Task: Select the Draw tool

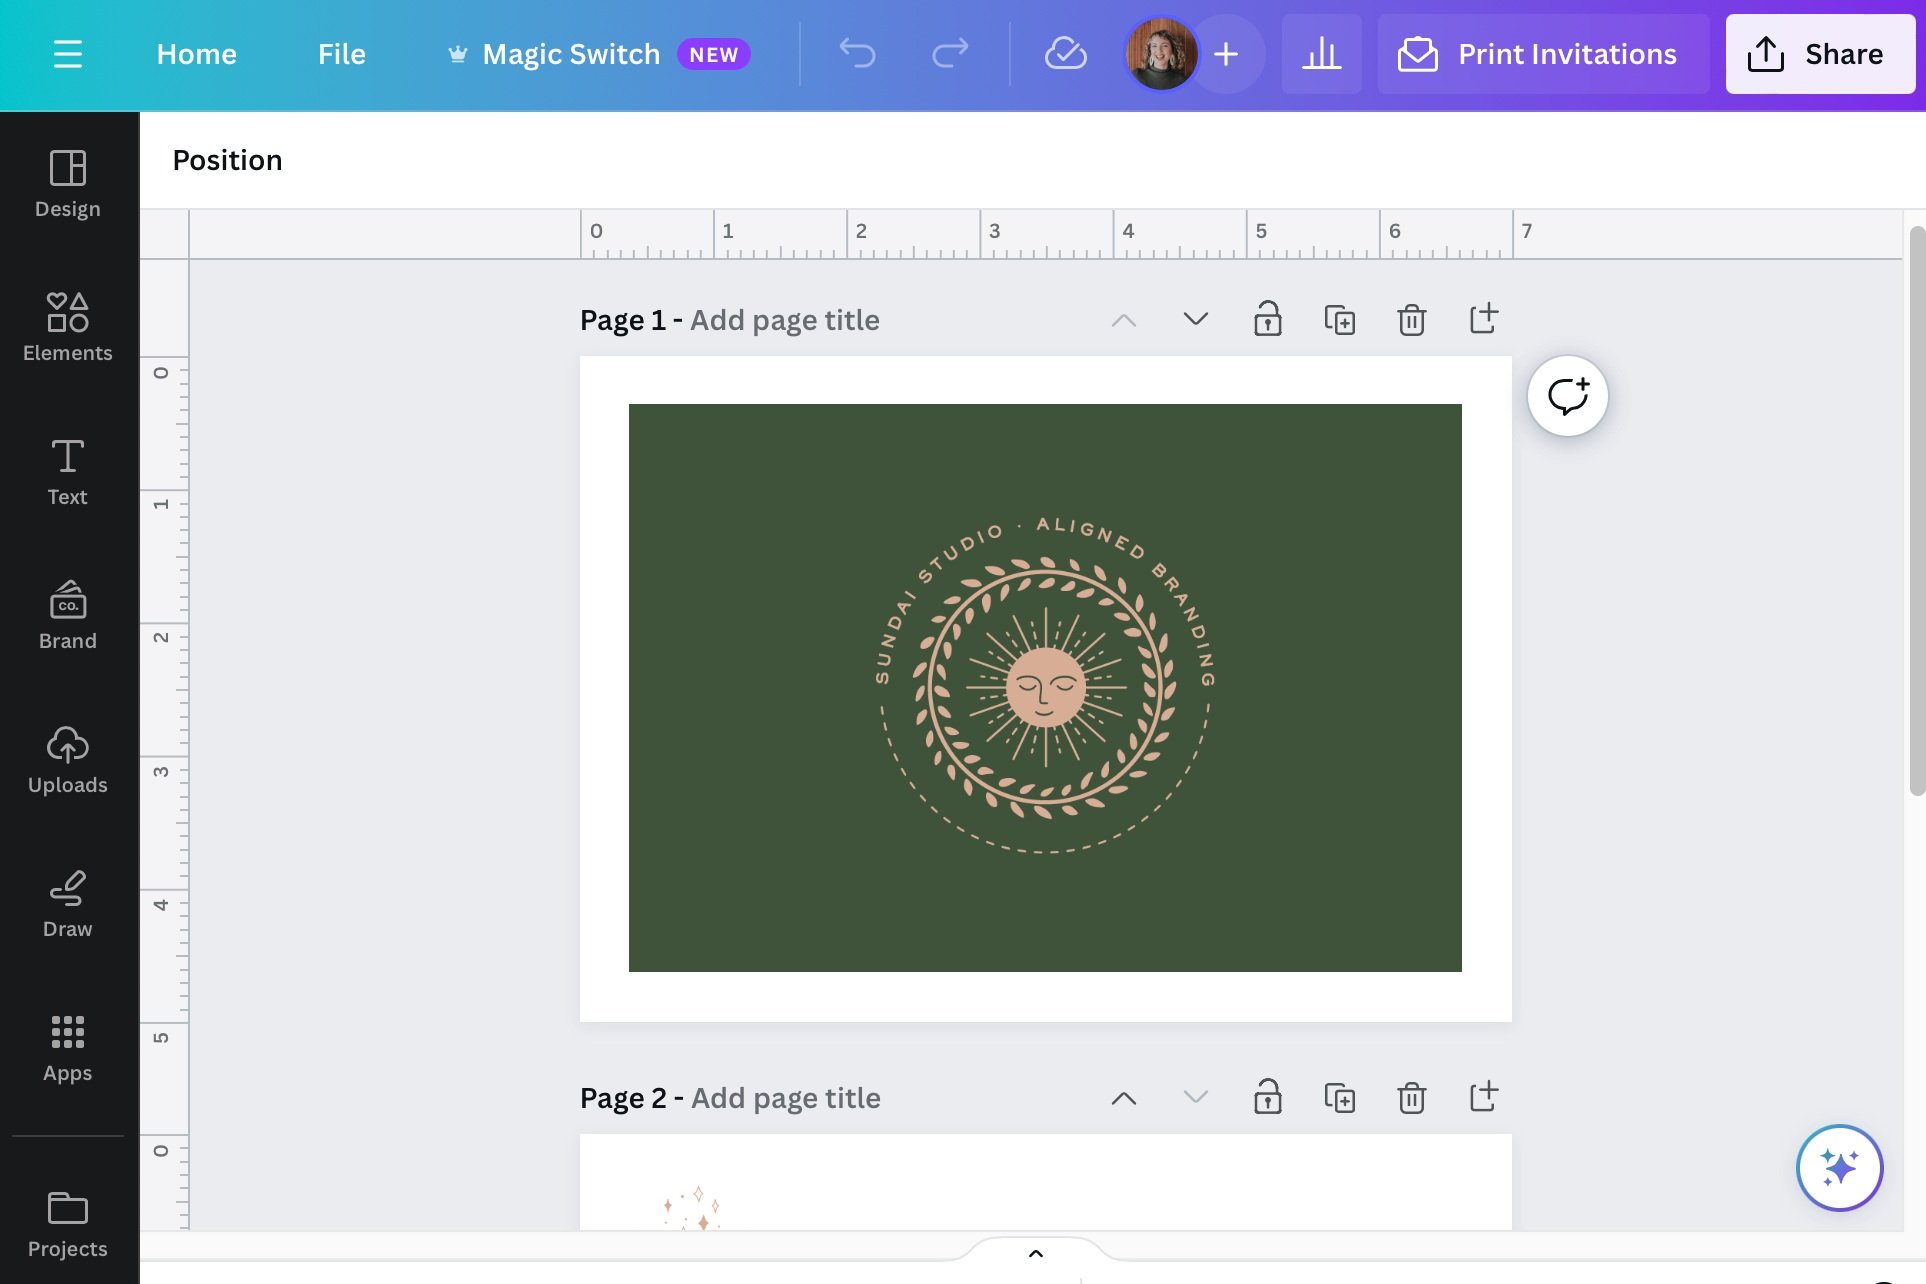Action: [x=67, y=903]
